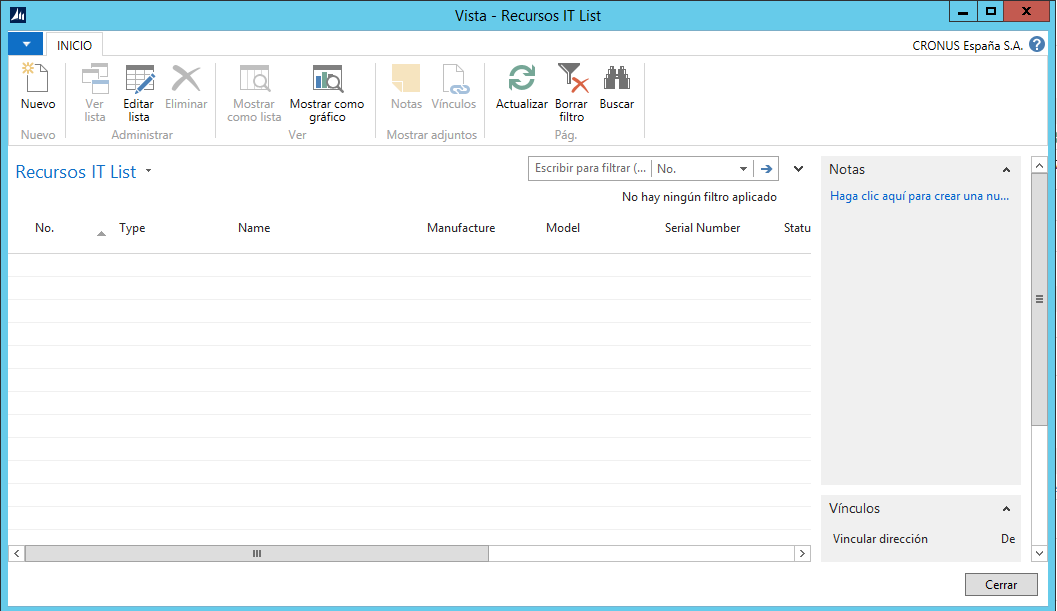1057x611 pixels.
Task: Collapse the Vínculos panel
Action: (x=1006, y=509)
